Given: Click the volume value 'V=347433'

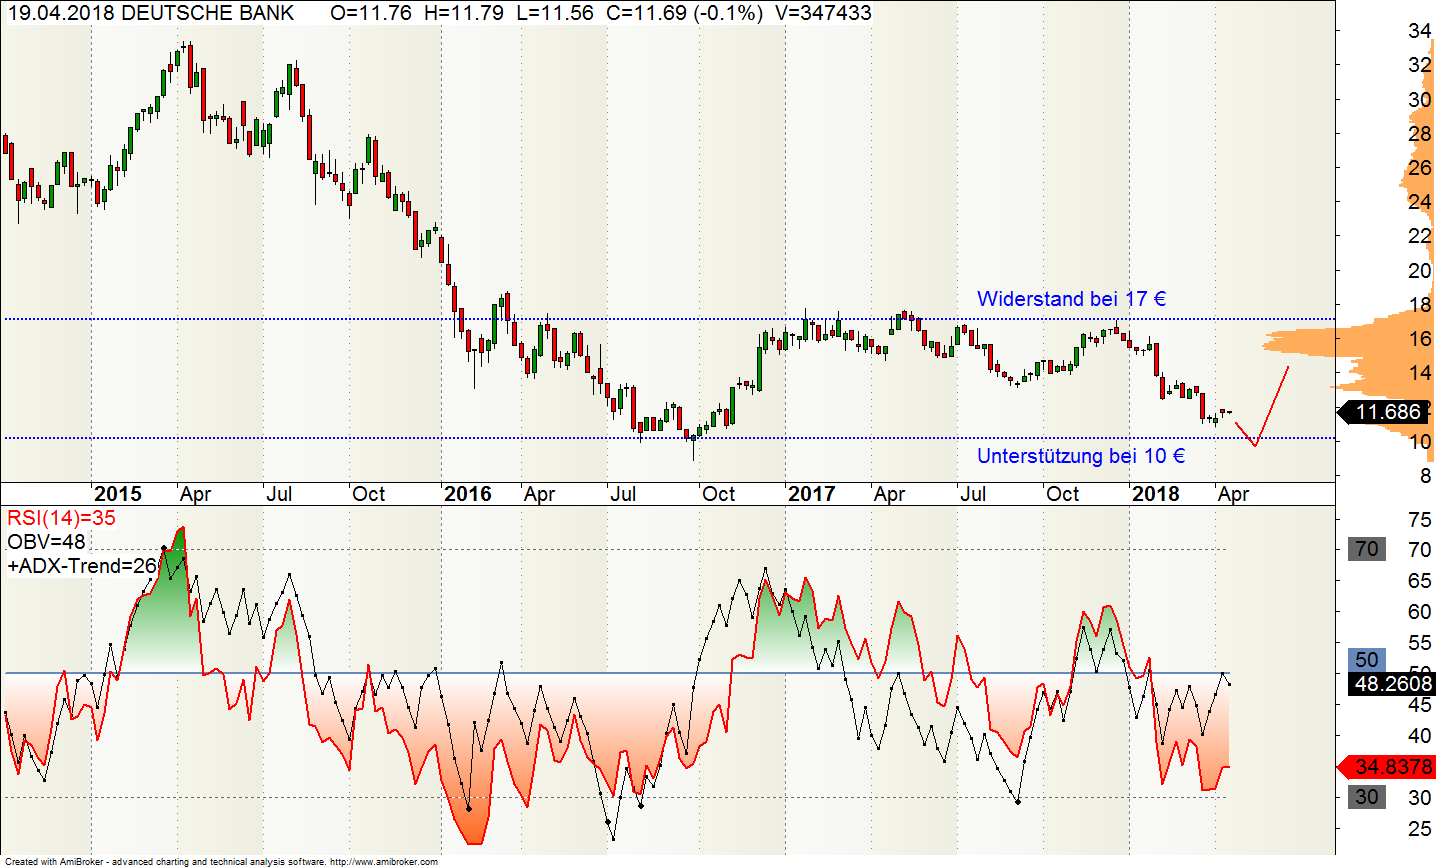Looking at the screenshot, I should pos(822,13).
